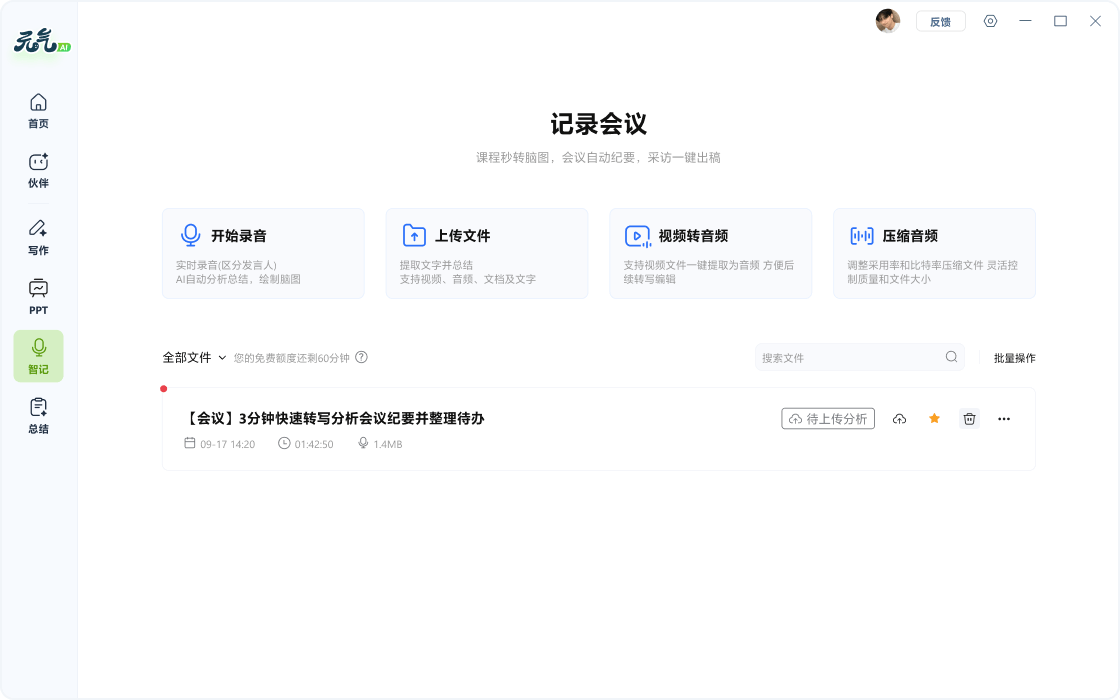Select the 智记 recording tab
The height and width of the screenshot is (700, 1120).
click(x=38, y=356)
